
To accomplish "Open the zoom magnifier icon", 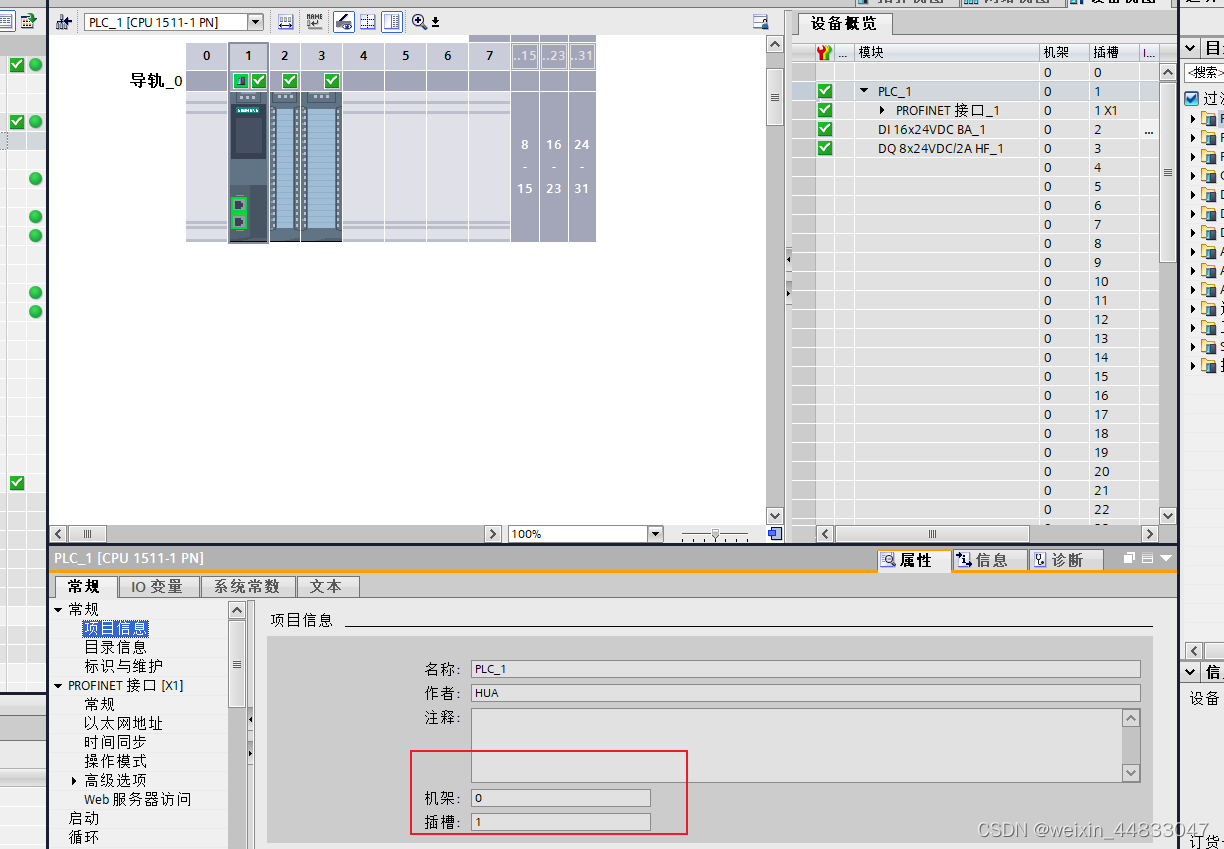I will 418,22.
